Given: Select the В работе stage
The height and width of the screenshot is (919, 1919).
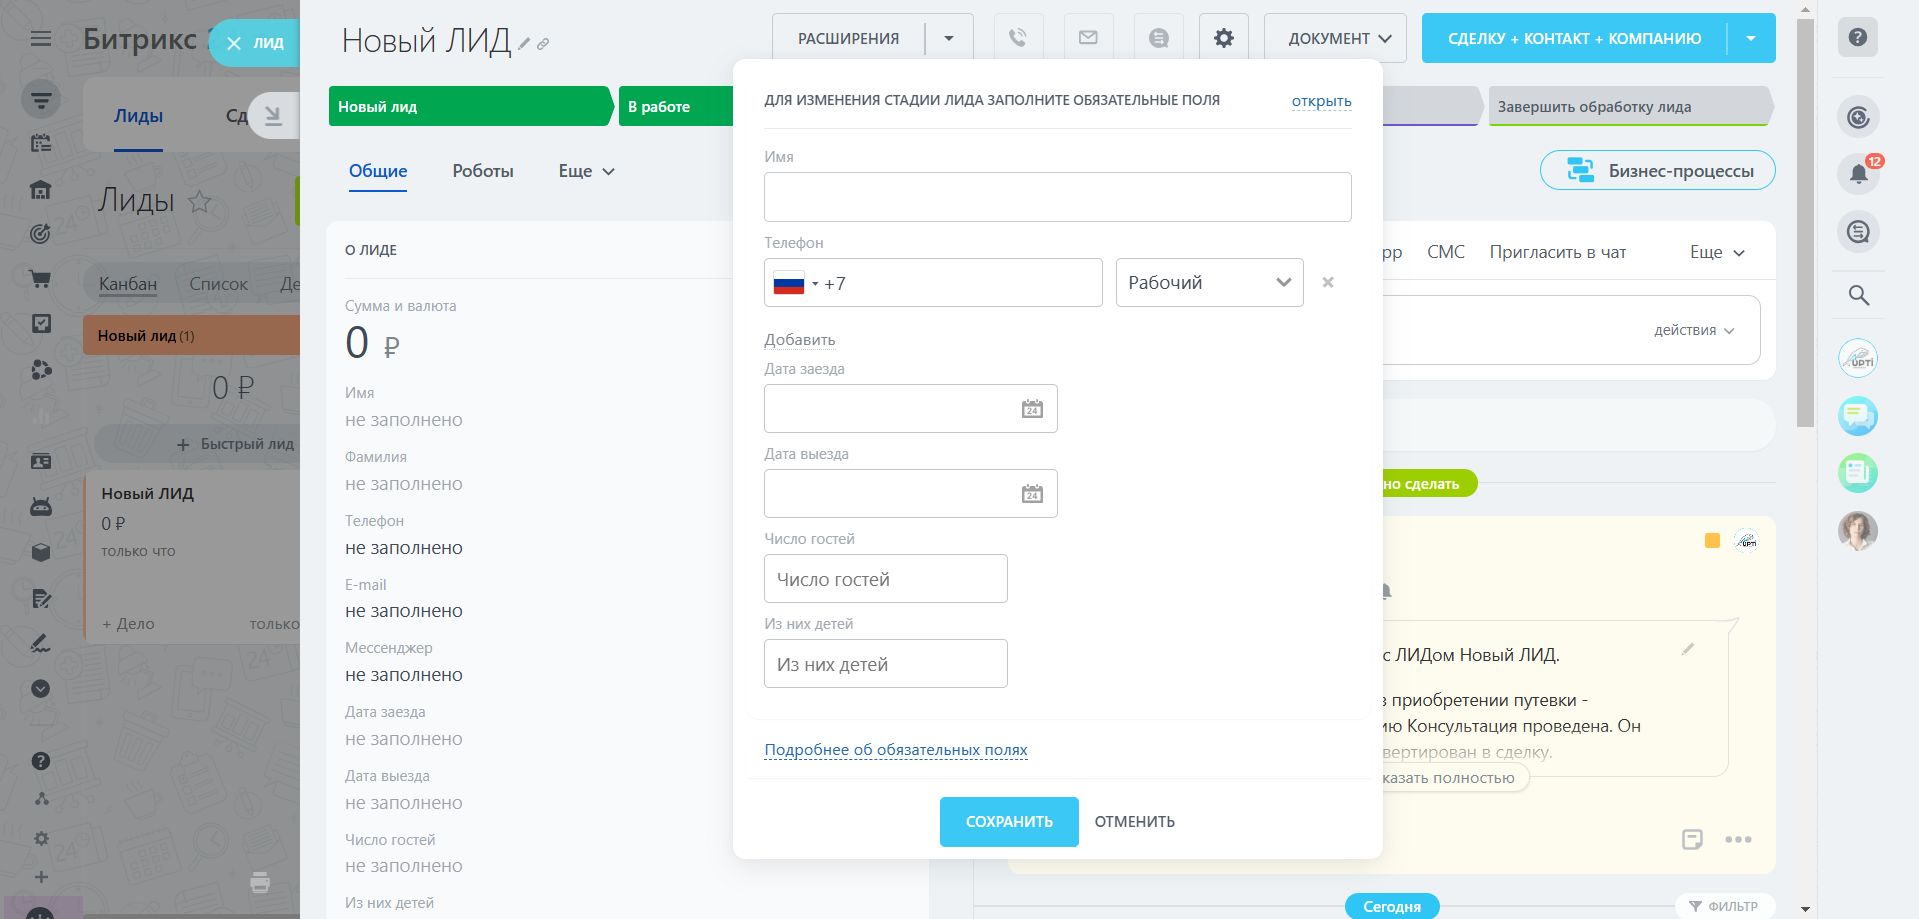Looking at the screenshot, I should tap(676, 106).
